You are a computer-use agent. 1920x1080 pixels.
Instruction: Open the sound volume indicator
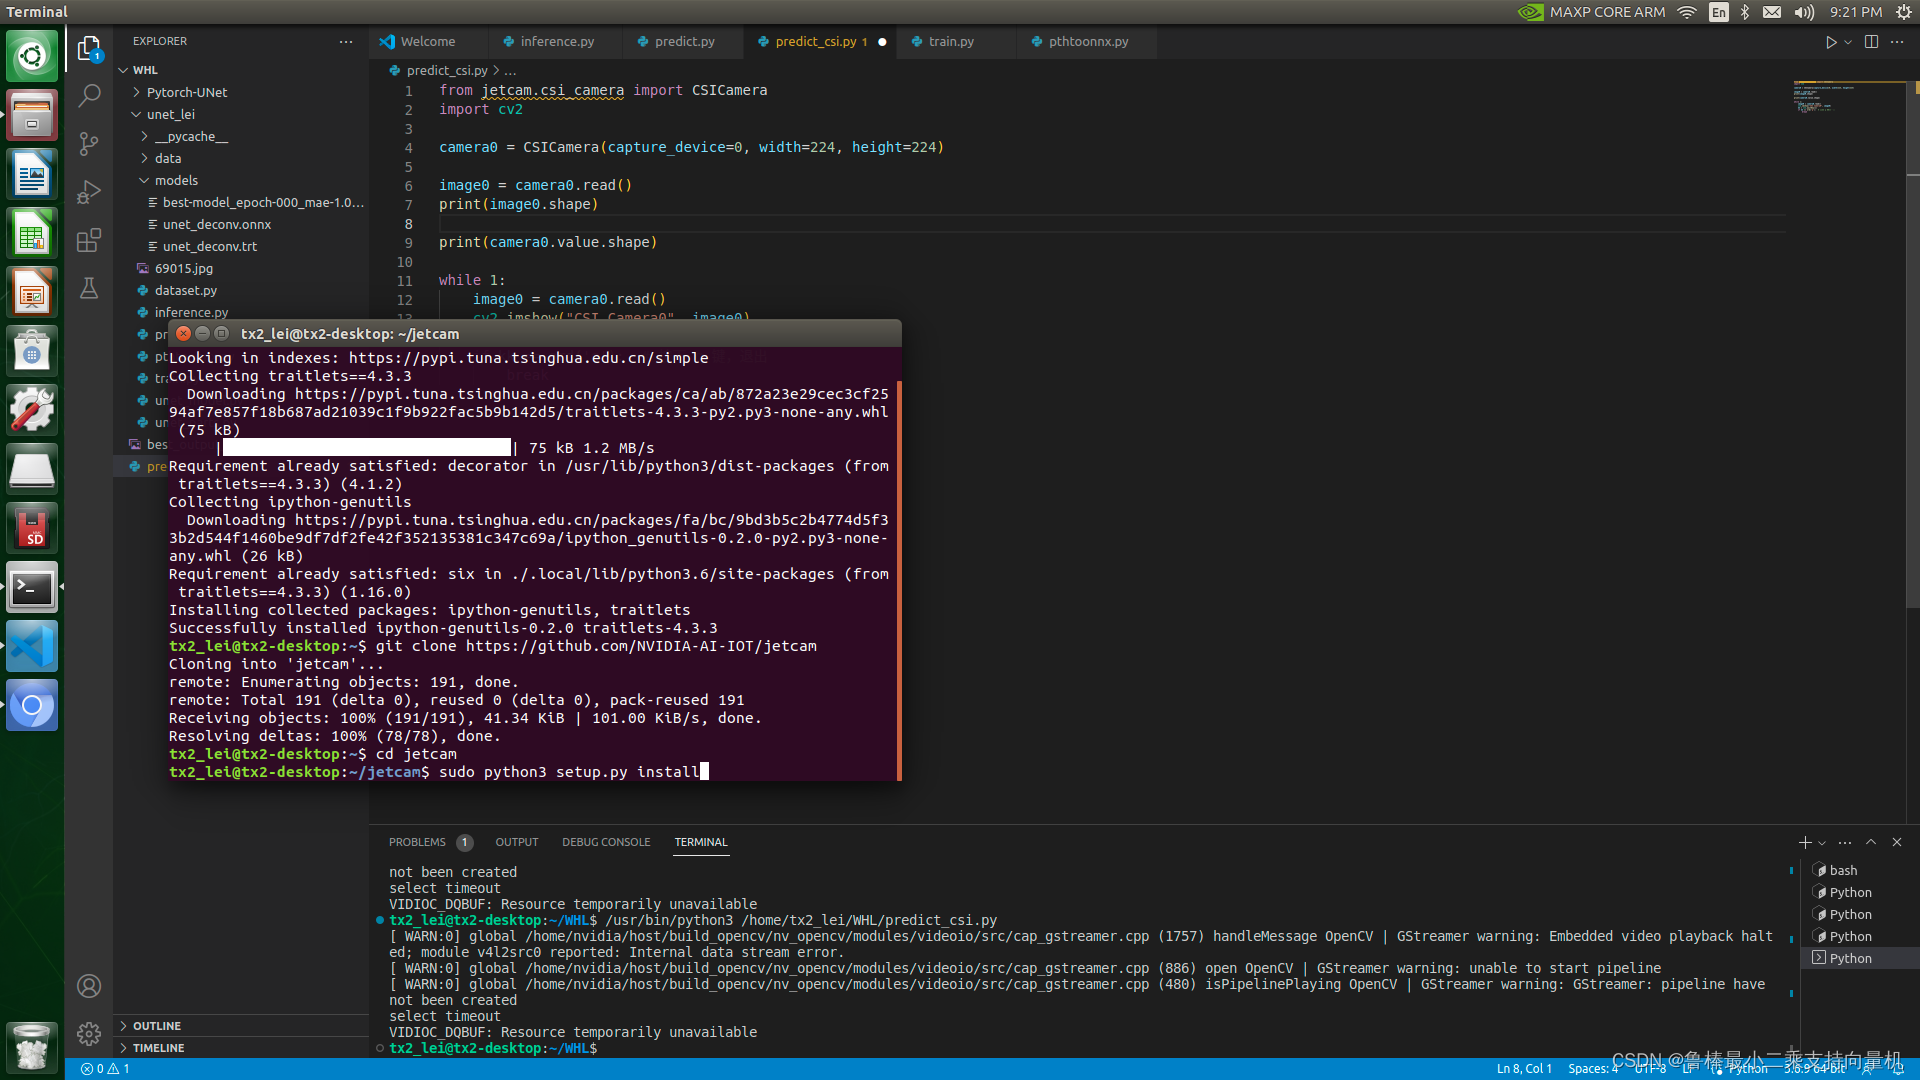click(1804, 12)
